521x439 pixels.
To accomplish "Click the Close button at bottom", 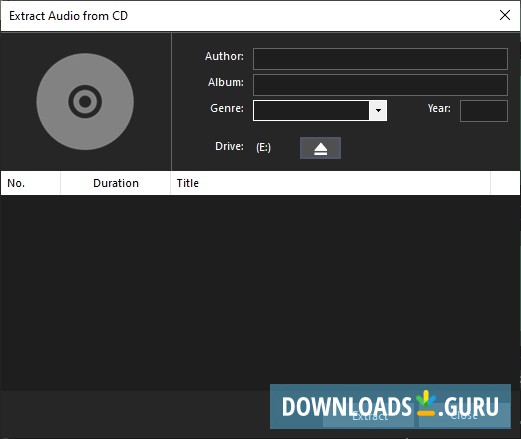I will click(464, 416).
